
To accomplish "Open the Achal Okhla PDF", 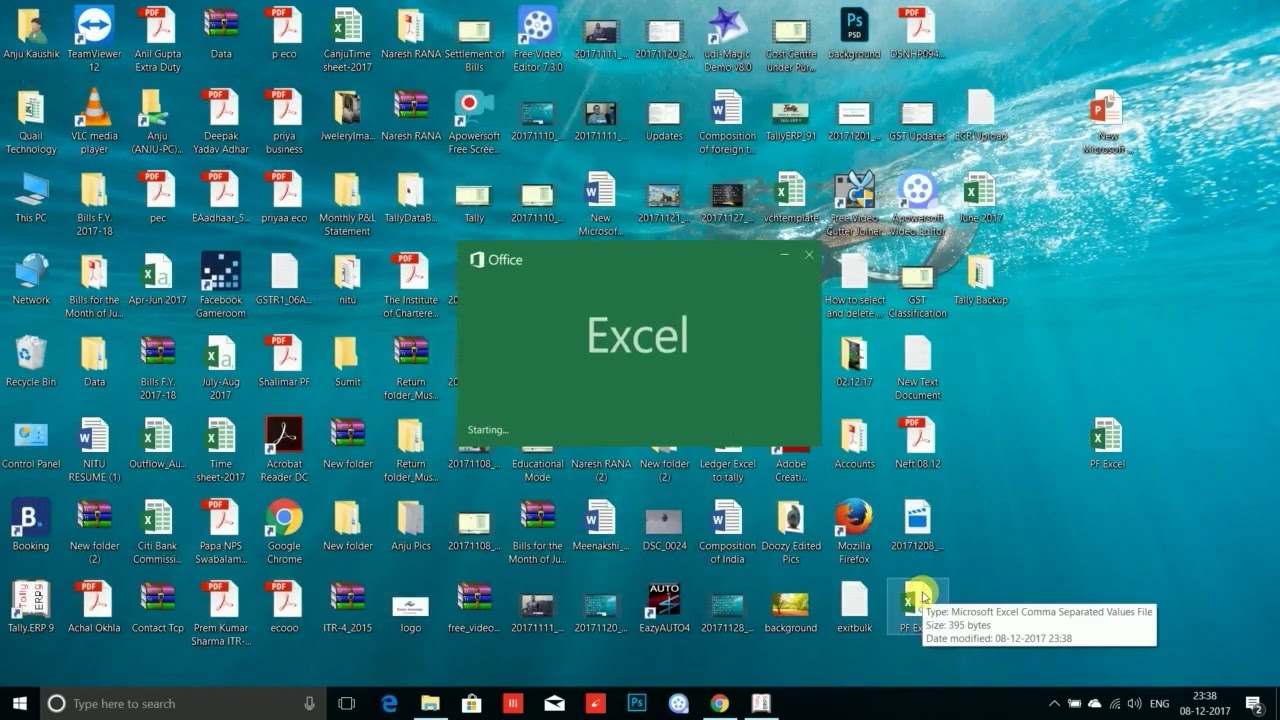I will coord(94,608).
